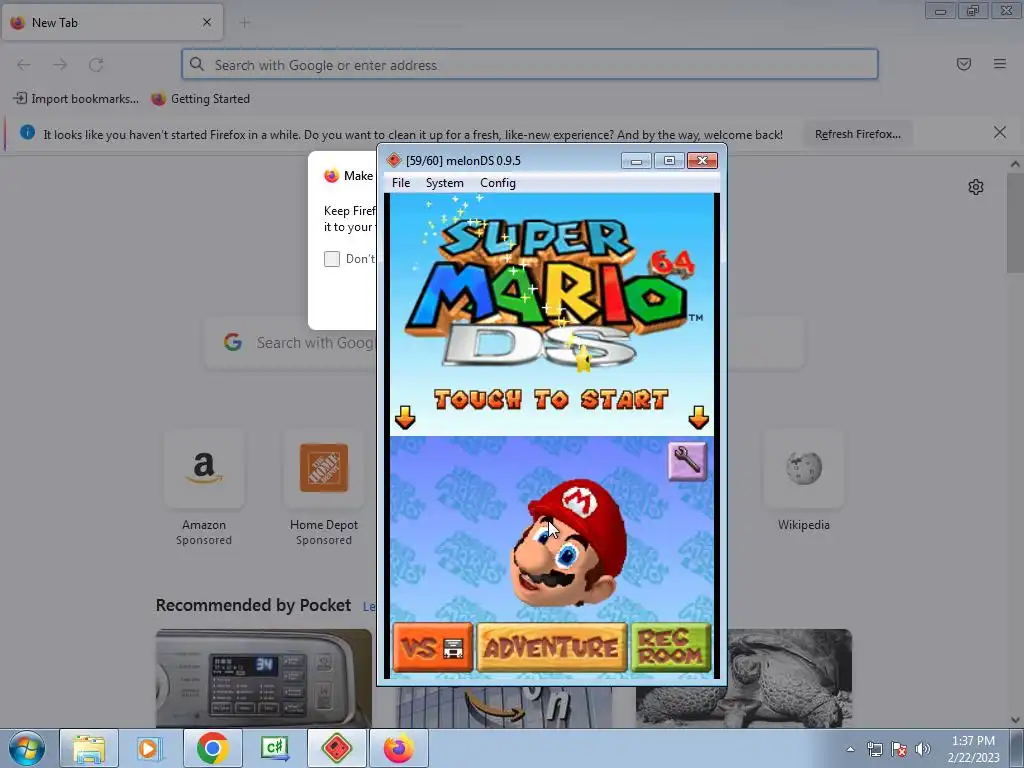
Task: Click the Recommended by Pocket heading
Action: point(253,605)
